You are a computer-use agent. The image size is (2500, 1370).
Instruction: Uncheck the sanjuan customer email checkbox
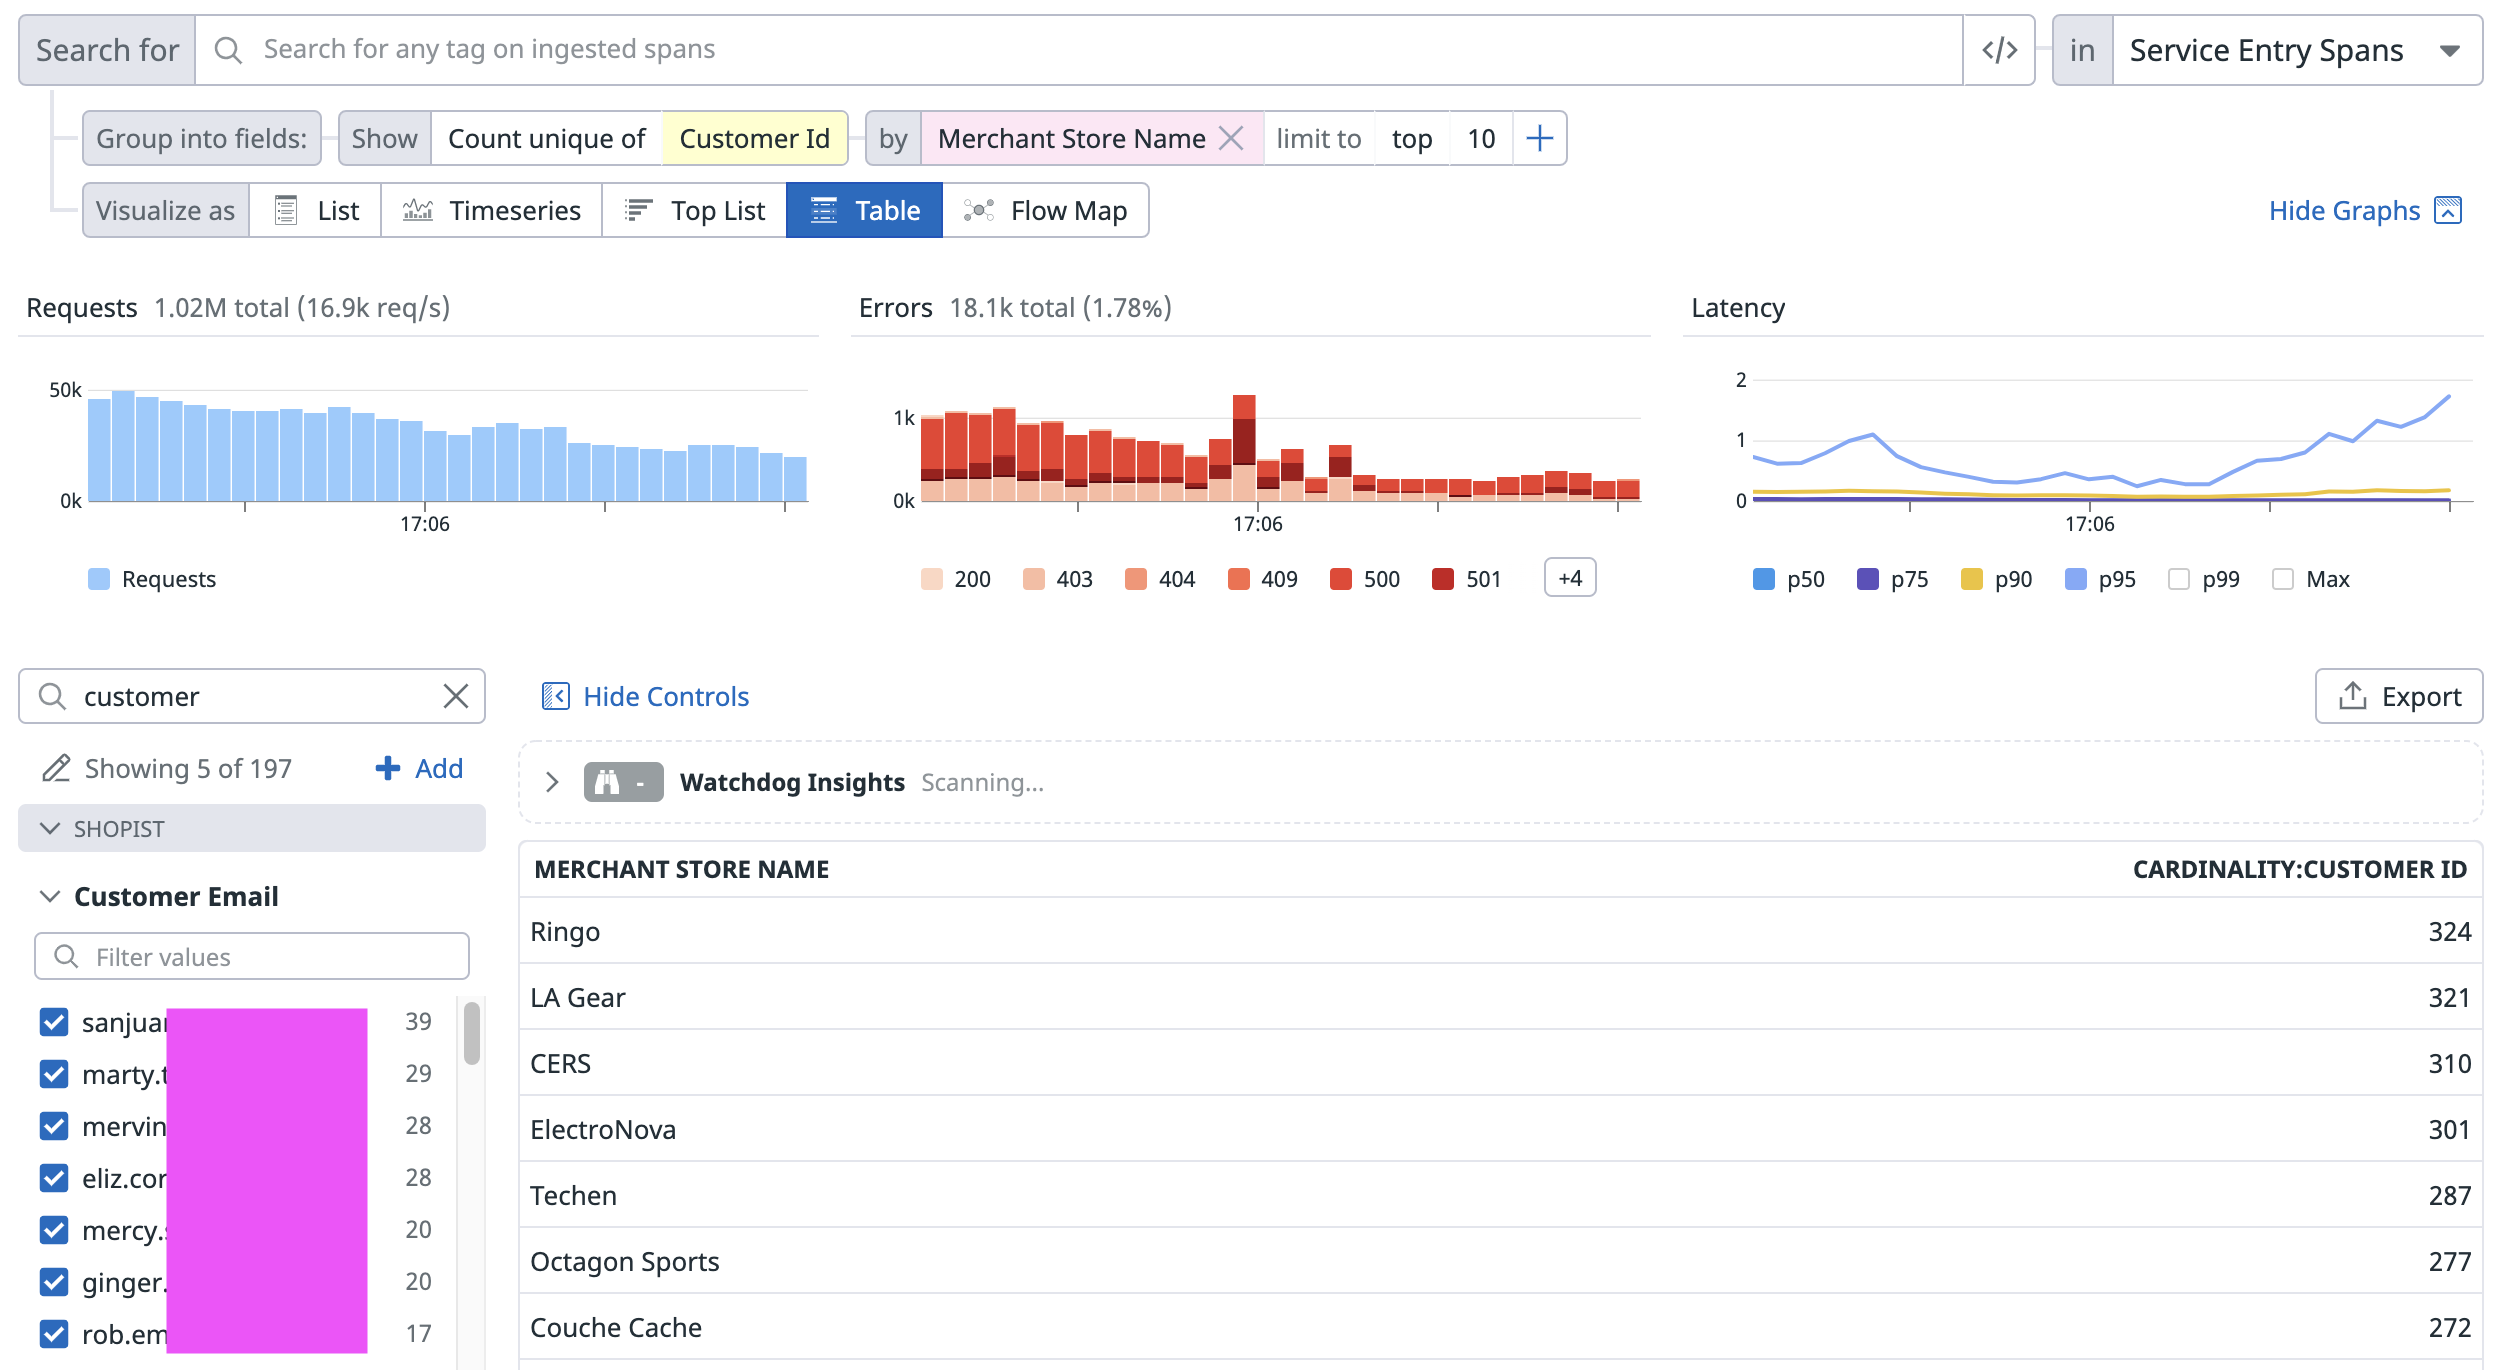(54, 1022)
